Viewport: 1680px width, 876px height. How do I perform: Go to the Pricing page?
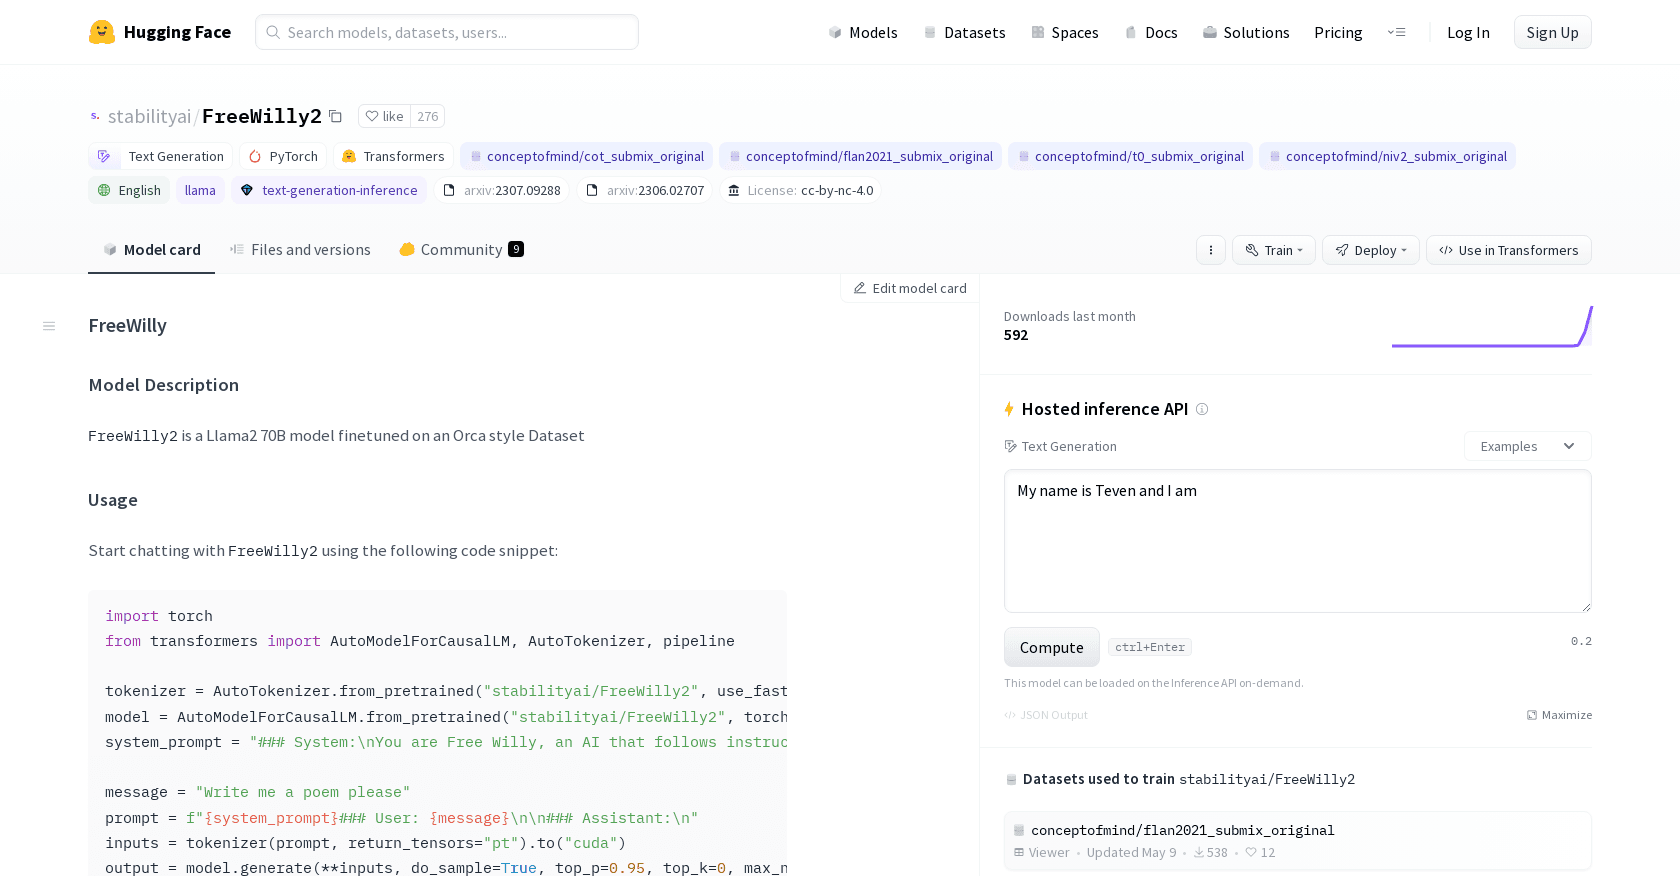coord(1338,32)
